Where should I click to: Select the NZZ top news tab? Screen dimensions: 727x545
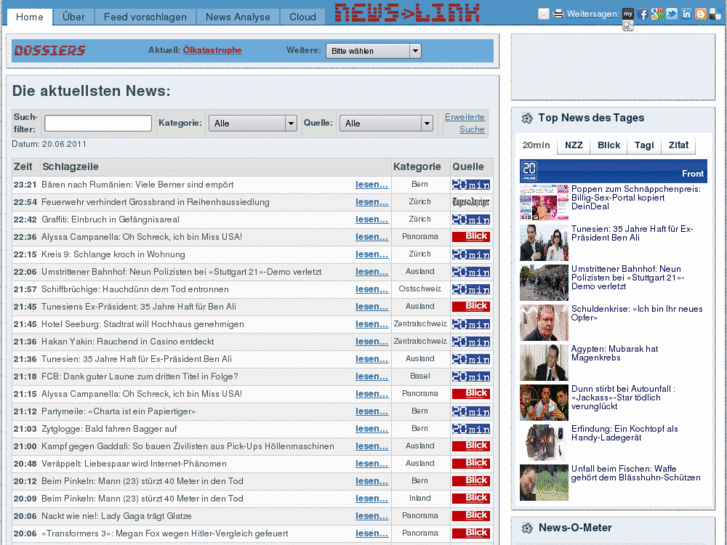tap(574, 145)
